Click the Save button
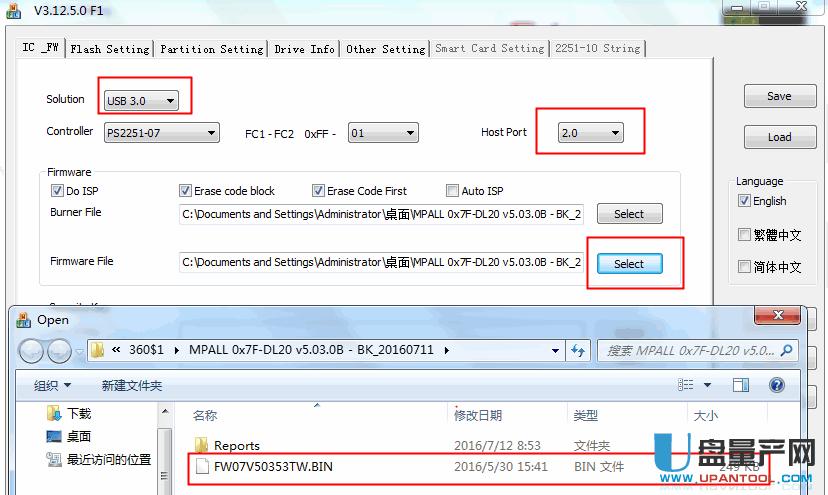The width and height of the screenshot is (828, 495). click(x=779, y=96)
